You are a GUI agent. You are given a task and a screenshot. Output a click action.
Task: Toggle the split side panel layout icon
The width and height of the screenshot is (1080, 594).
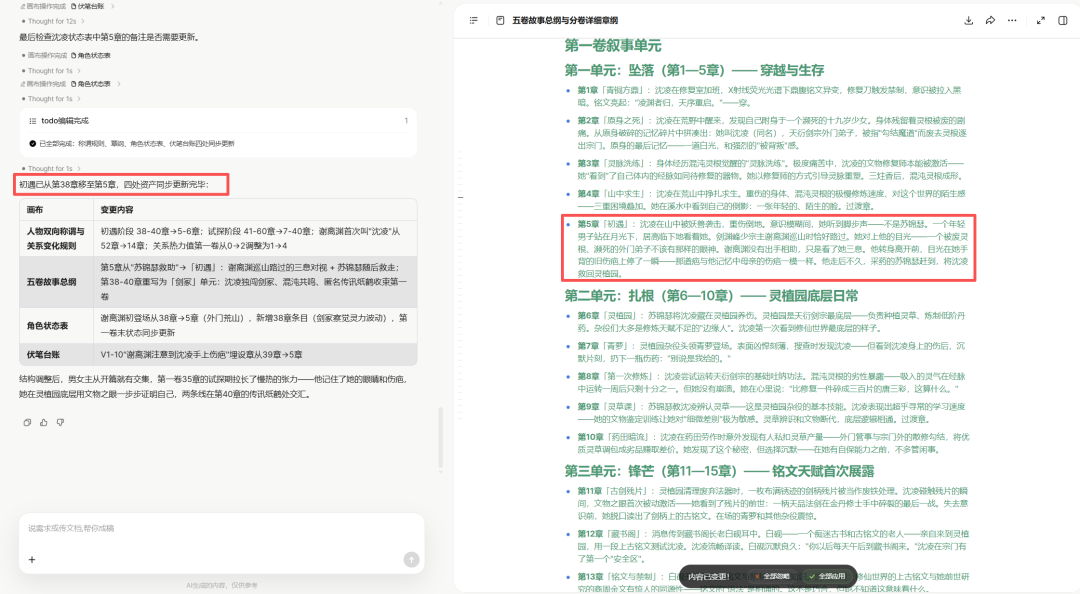(1063, 21)
